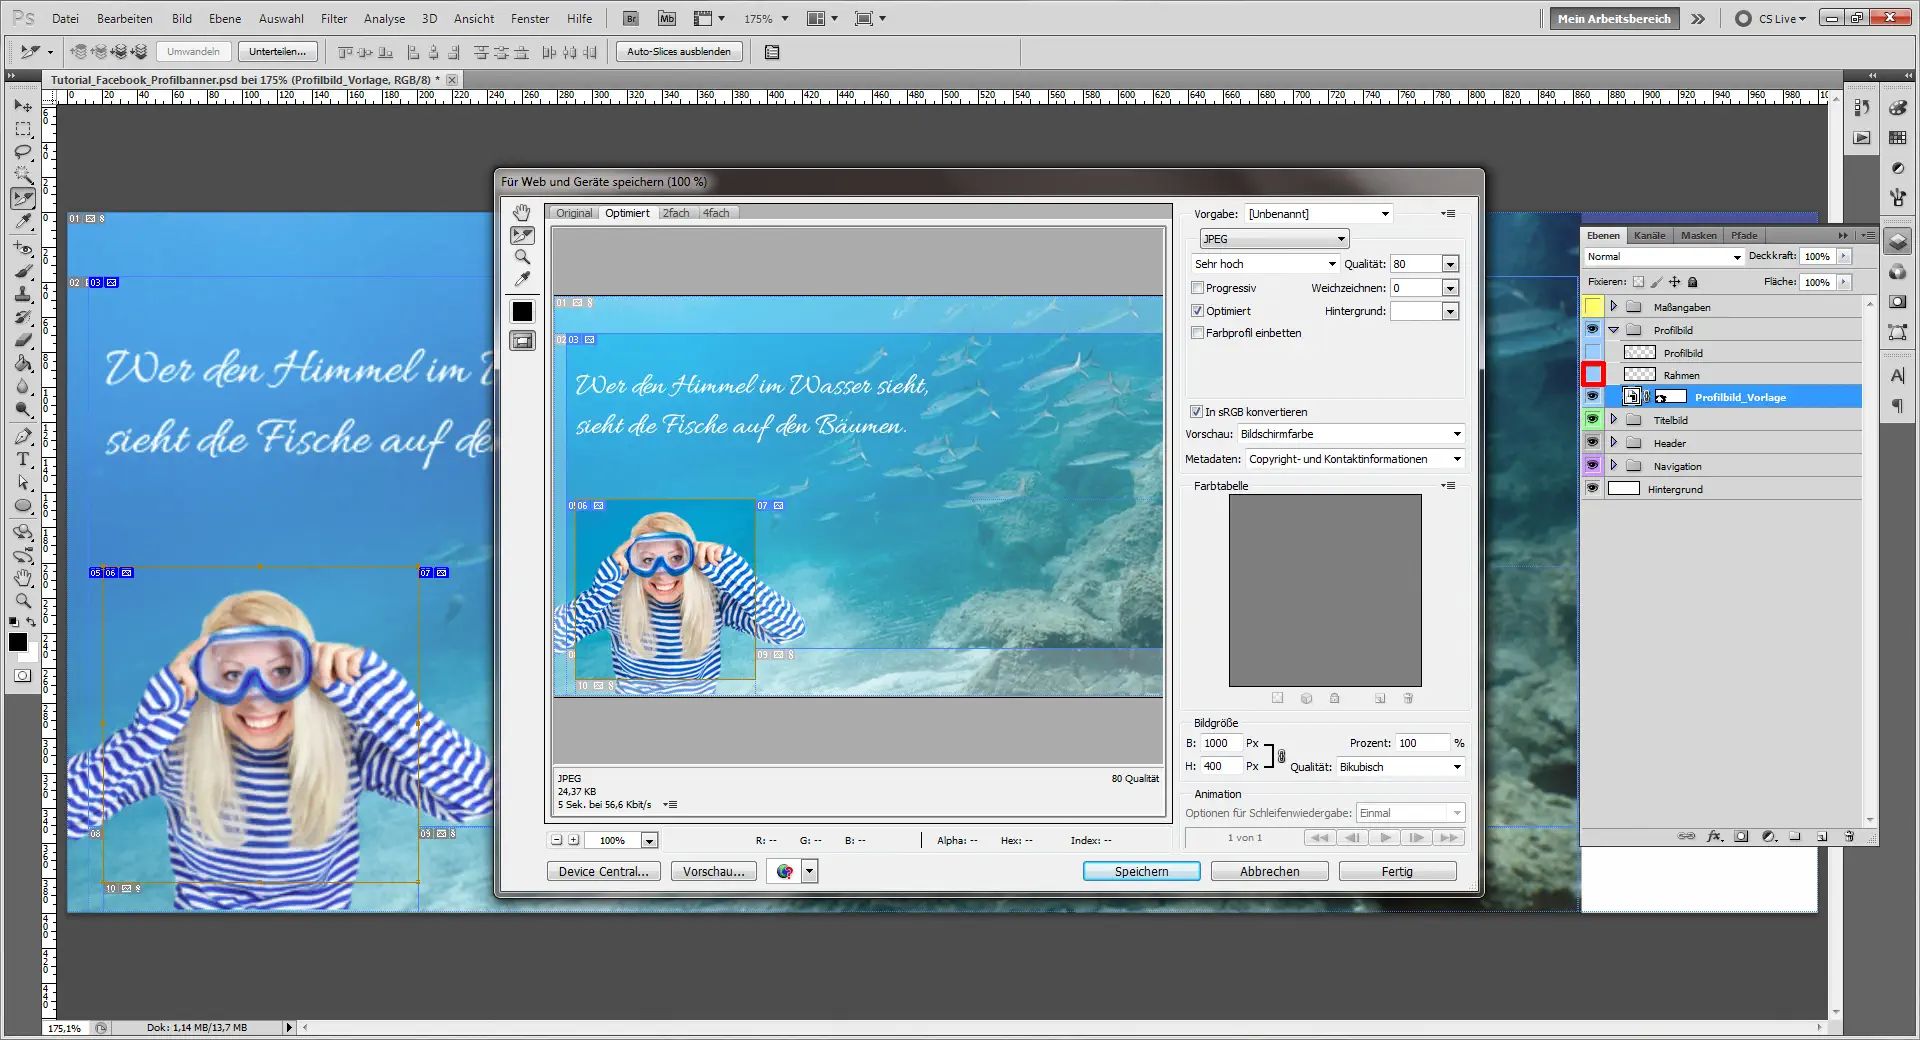1920x1040 pixels.
Task: Click the black foreground color swatch
Action: [521, 311]
